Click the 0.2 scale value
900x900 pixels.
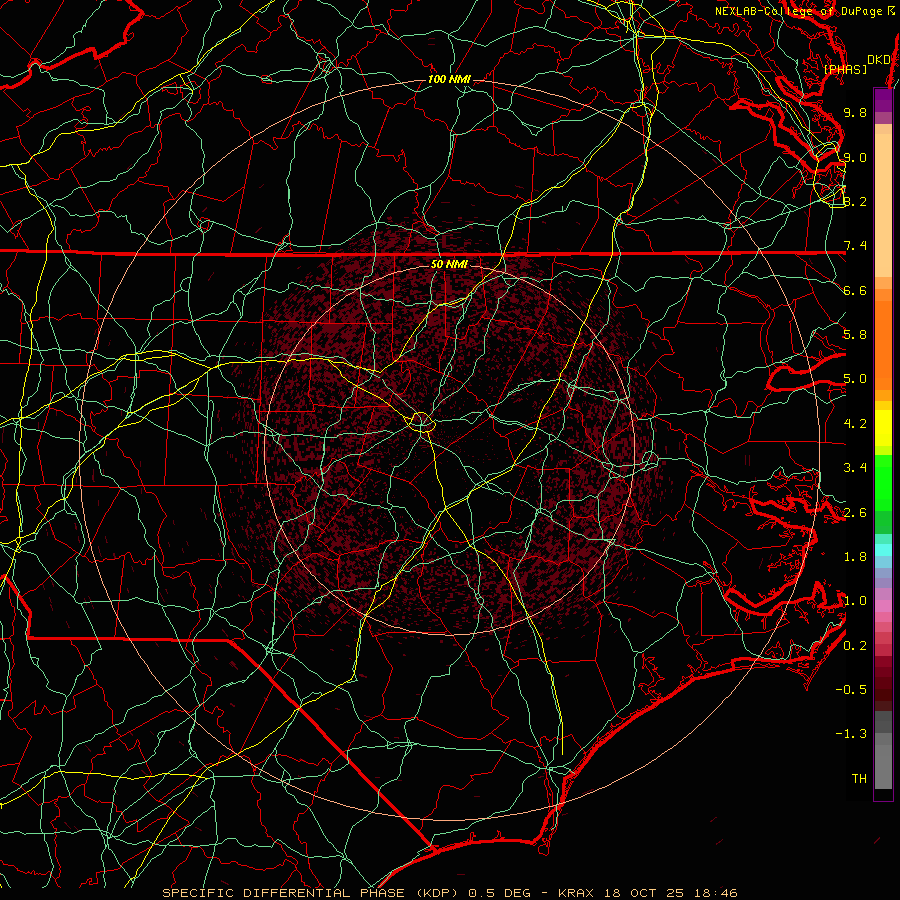(855, 646)
